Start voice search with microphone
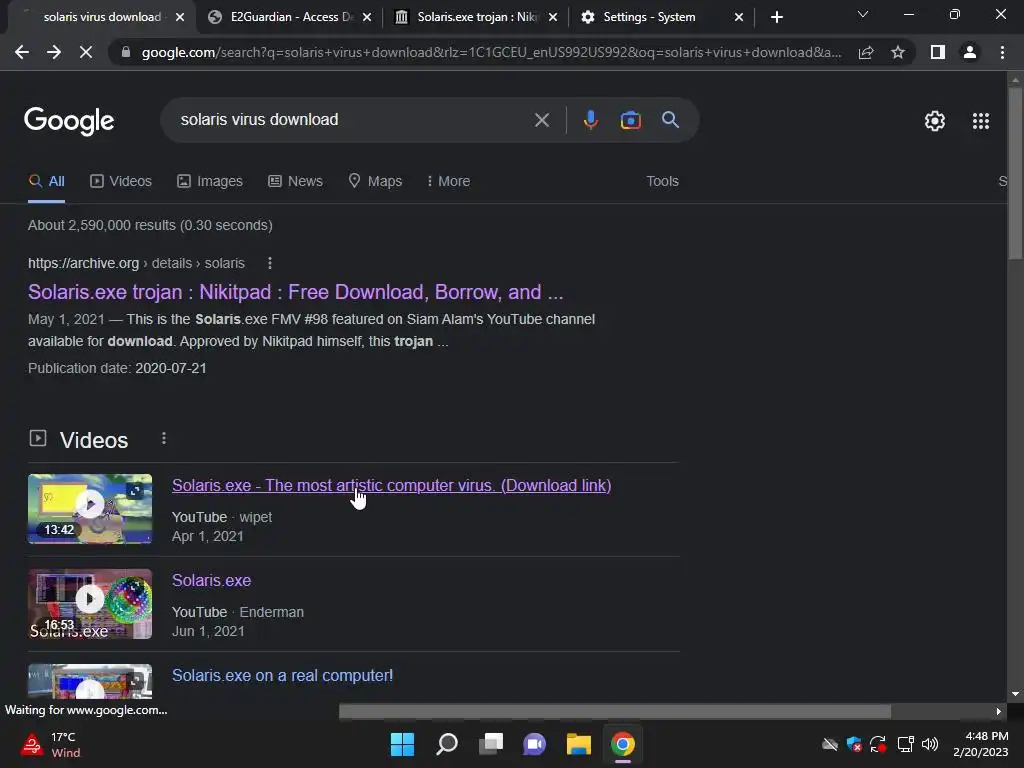 point(590,120)
